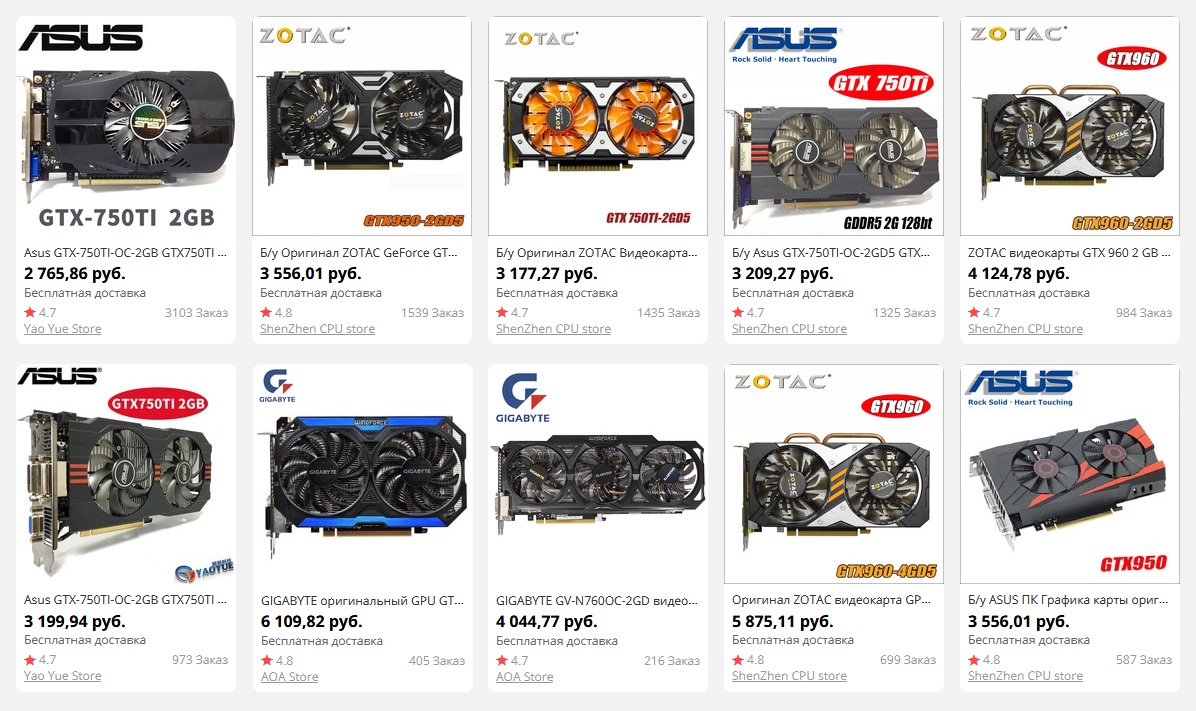The image size is (1196, 711).
Task: Open the title 'Оригинал ZOTAC видеокарта GP...'
Action: [831, 600]
